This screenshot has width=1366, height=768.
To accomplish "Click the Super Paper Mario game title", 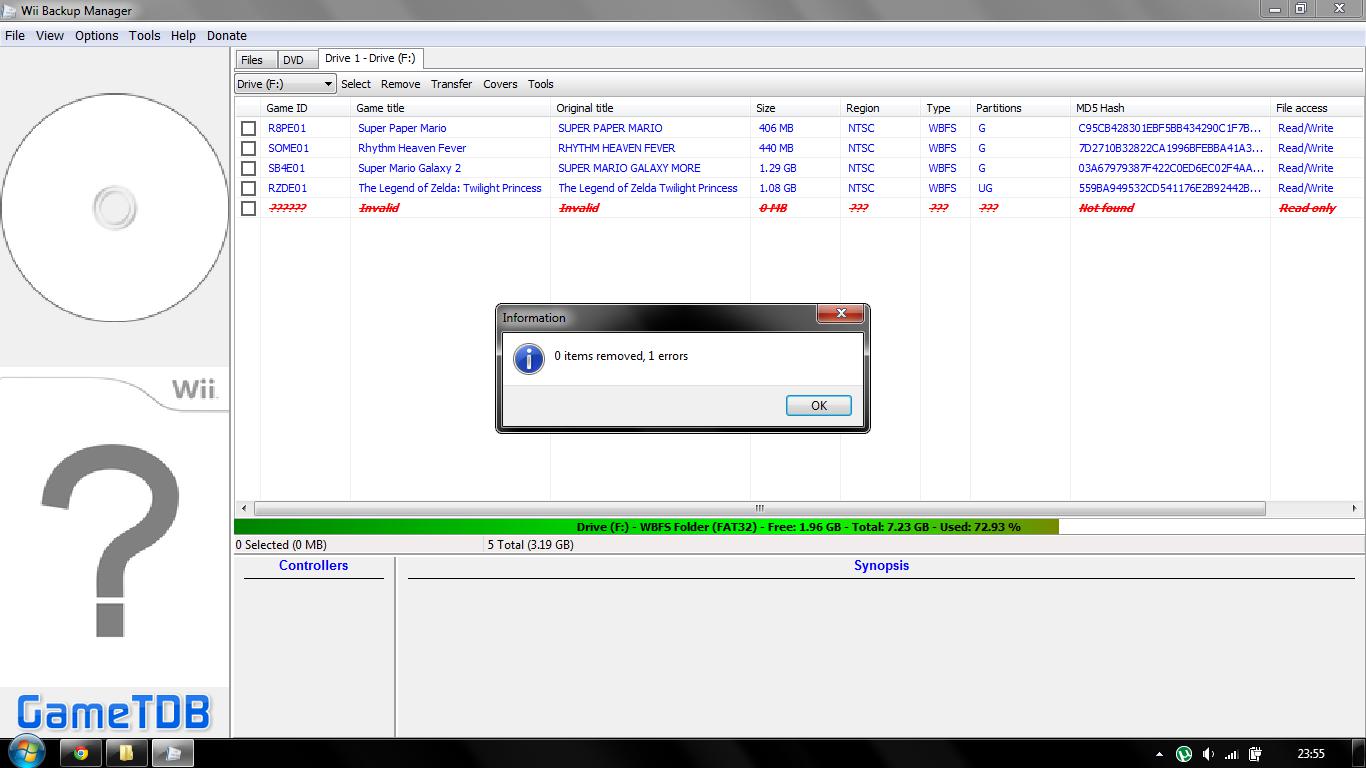I will point(402,128).
